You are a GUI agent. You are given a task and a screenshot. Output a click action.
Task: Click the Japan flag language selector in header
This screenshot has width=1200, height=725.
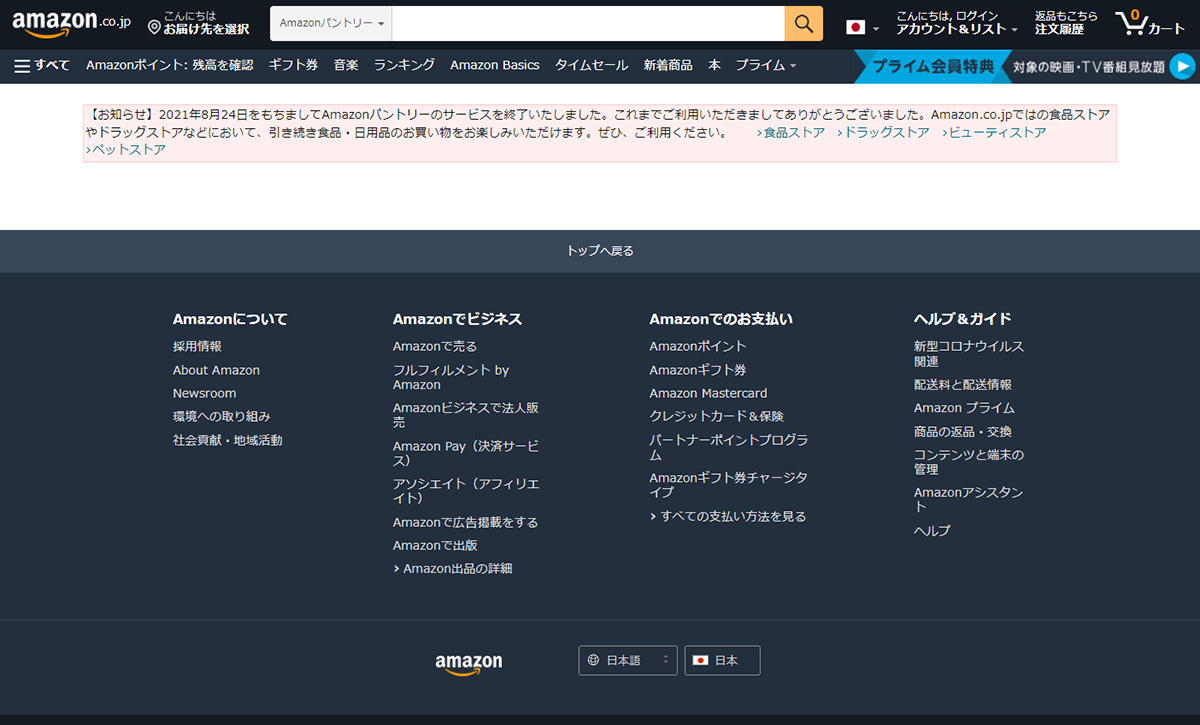tap(862, 28)
